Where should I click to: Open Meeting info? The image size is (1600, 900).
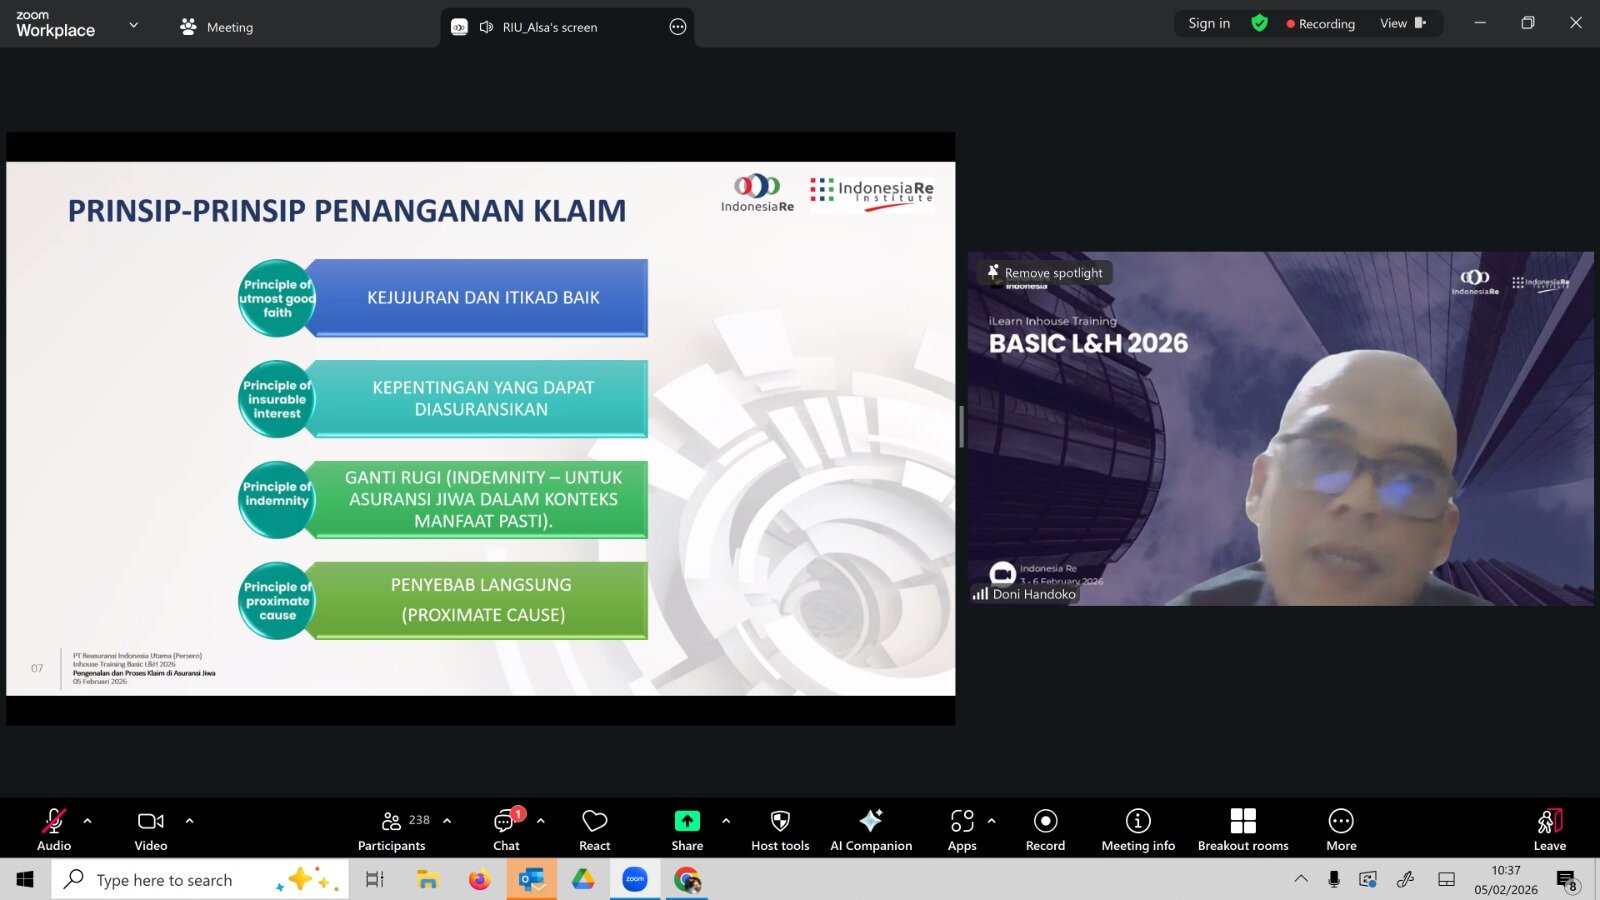[x=1138, y=830]
